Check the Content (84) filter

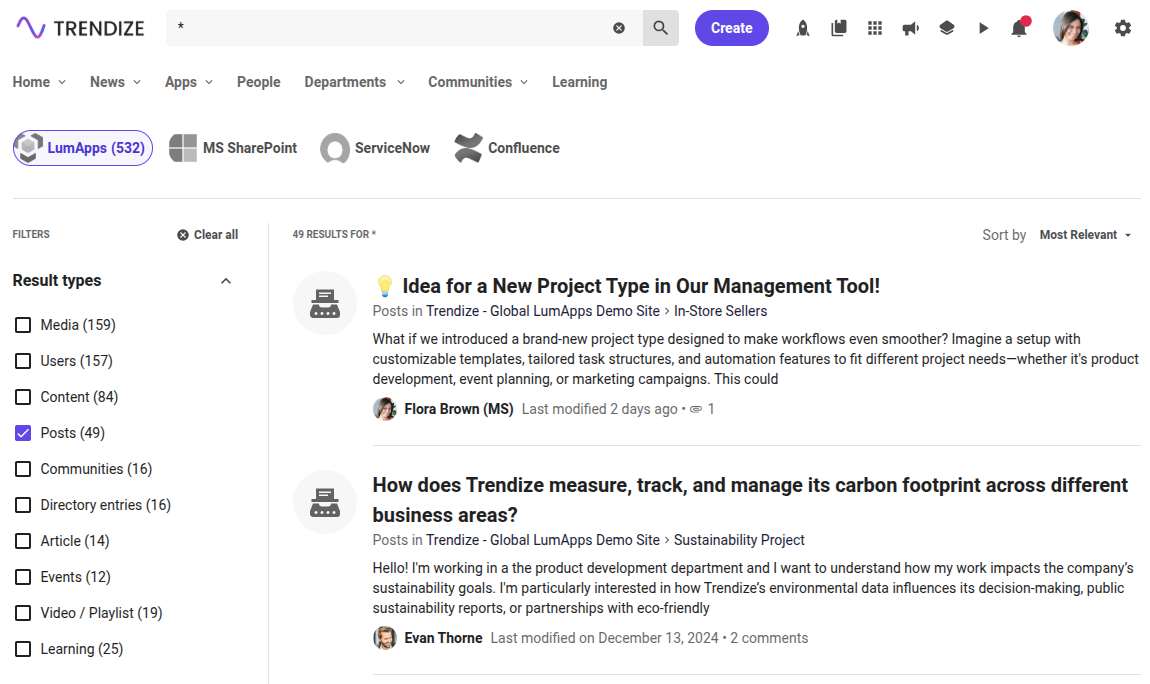pyautogui.click(x=23, y=397)
